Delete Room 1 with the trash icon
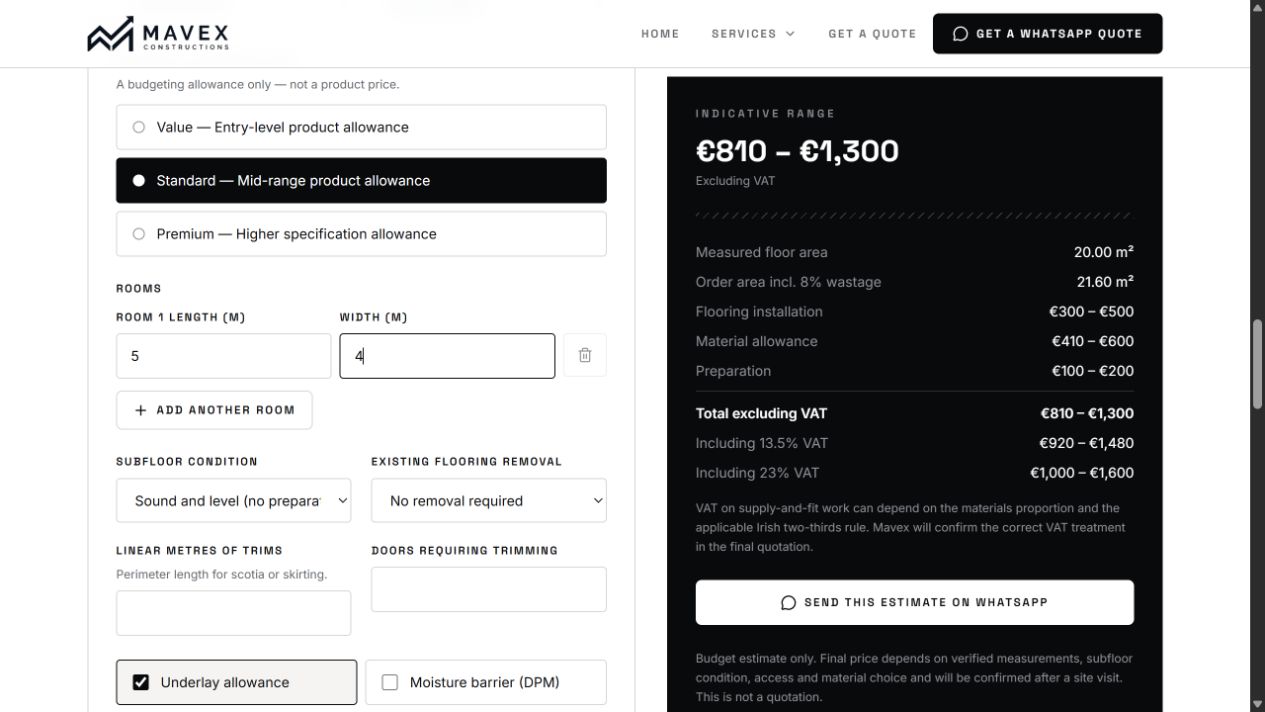Screen dimensions: 1265x712 585,355
